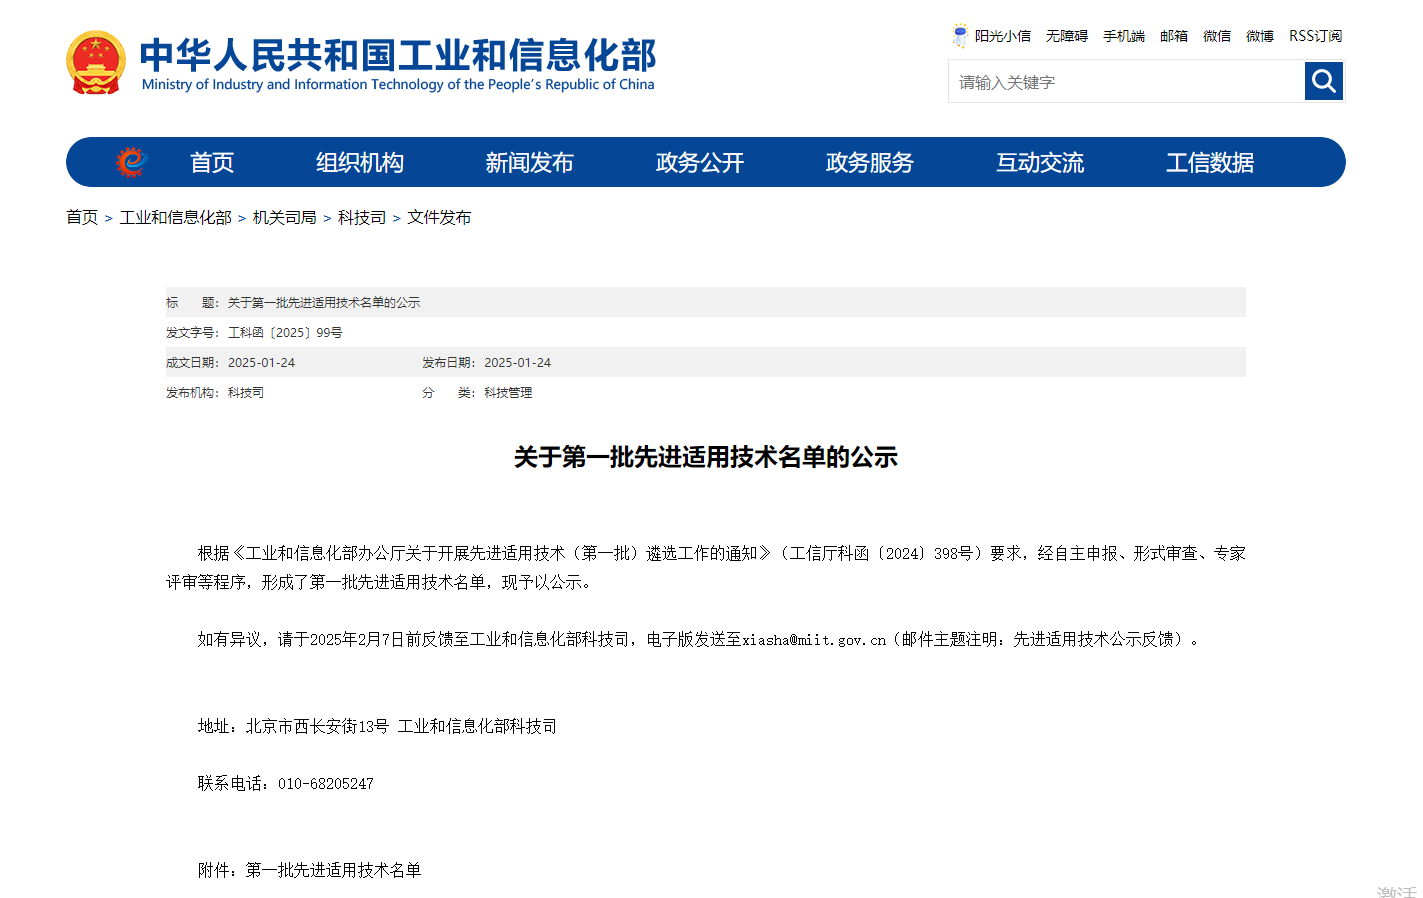This screenshot has height=898, width=1423.
Task: Click the 邮箱 link in top bar
Action: coord(1173,36)
